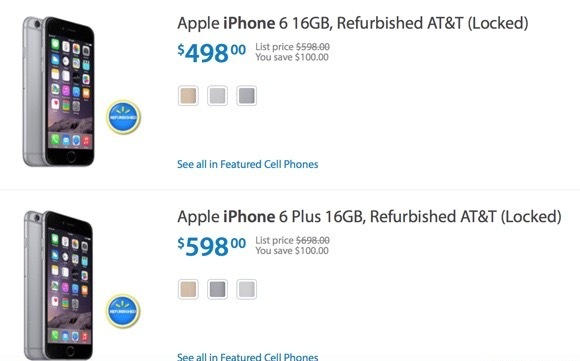Open the Apple iPhone 6 Plus 16GB title

click(369, 217)
